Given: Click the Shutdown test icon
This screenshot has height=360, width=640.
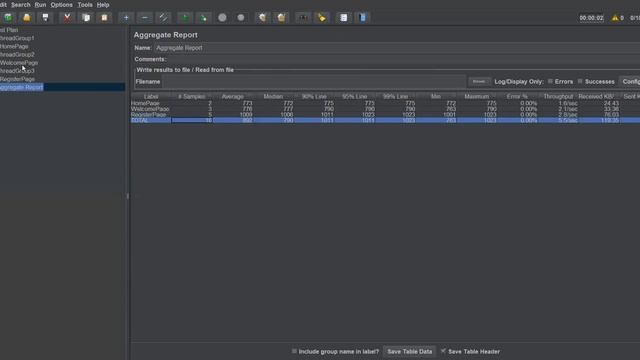Looking at the screenshot, I should coord(241,18).
